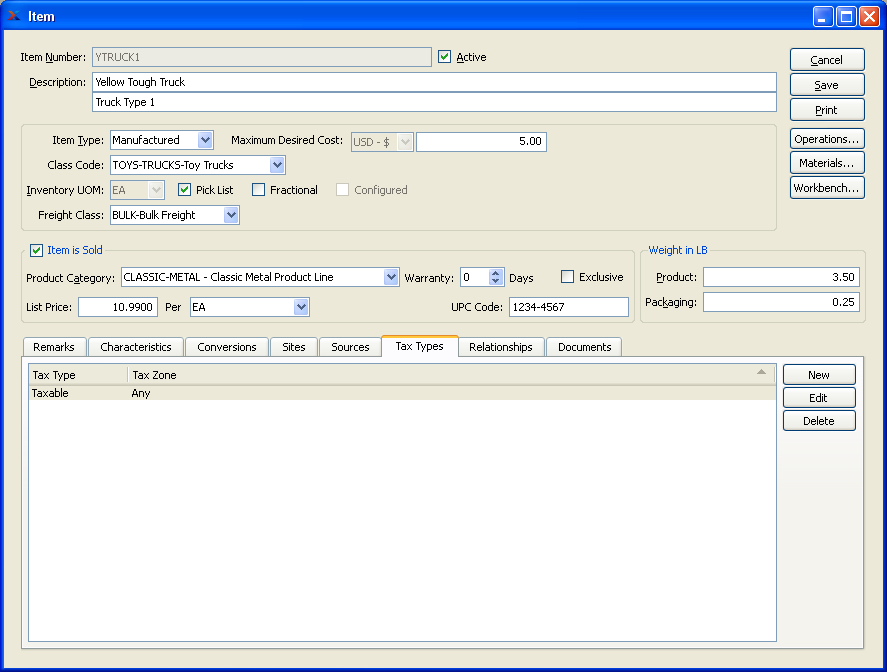This screenshot has height=672, width=887.
Task: Click the Cancel button
Action: (827, 60)
